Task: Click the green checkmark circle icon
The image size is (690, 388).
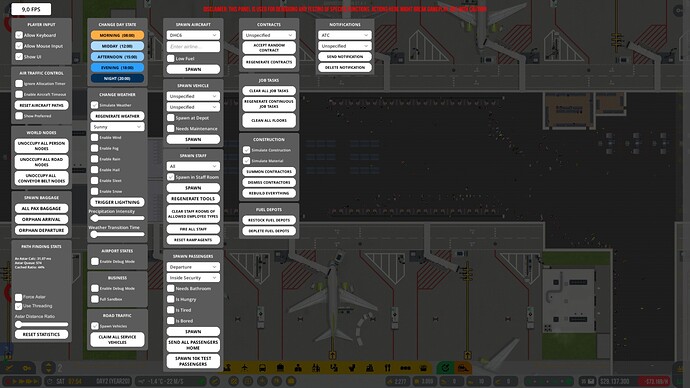Action: [445, 368]
